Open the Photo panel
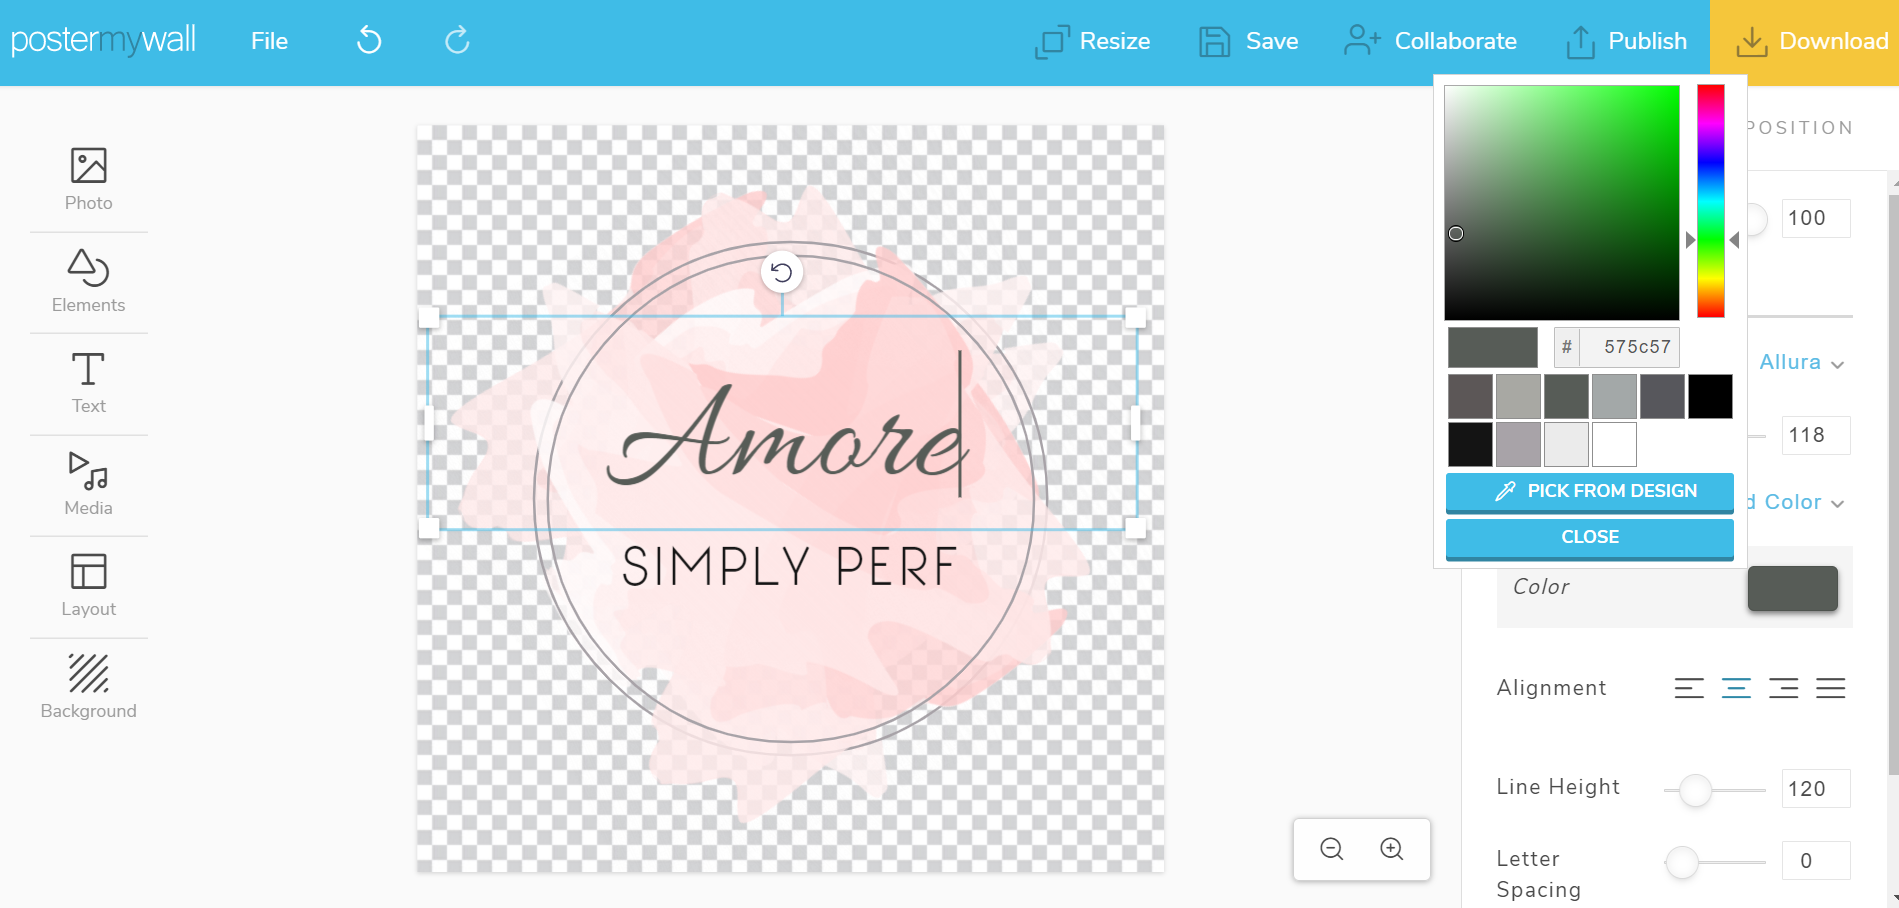Viewport: 1899px width, 908px height. (88, 180)
